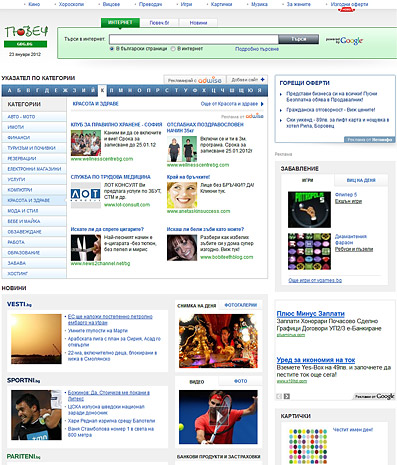The width and height of the screenshot is (397, 465).
Task: Open the www.bobsteethblog.com link
Action: point(227,257)
